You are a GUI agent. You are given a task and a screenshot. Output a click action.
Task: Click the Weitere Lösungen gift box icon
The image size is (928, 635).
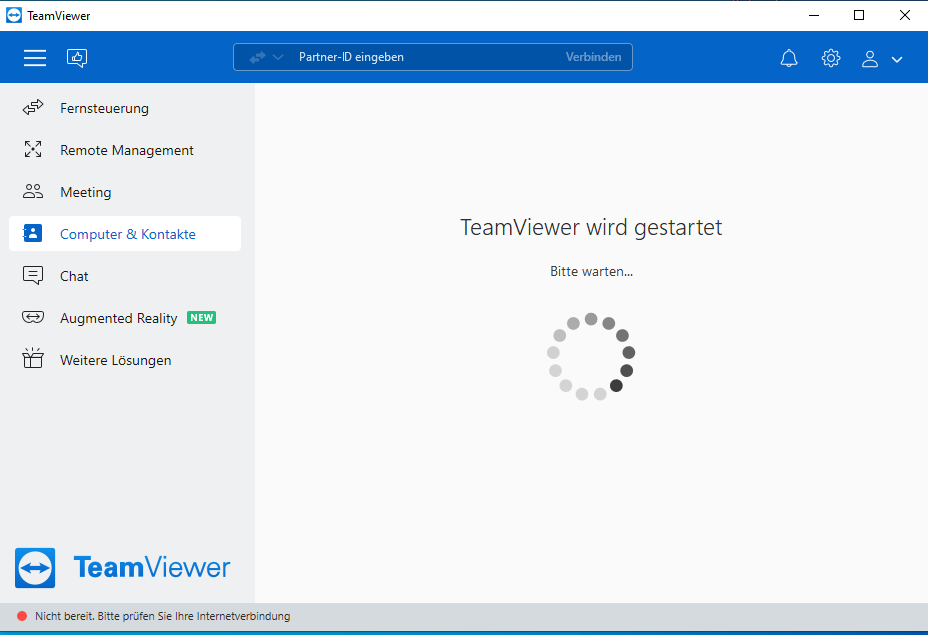pos(33,358)
